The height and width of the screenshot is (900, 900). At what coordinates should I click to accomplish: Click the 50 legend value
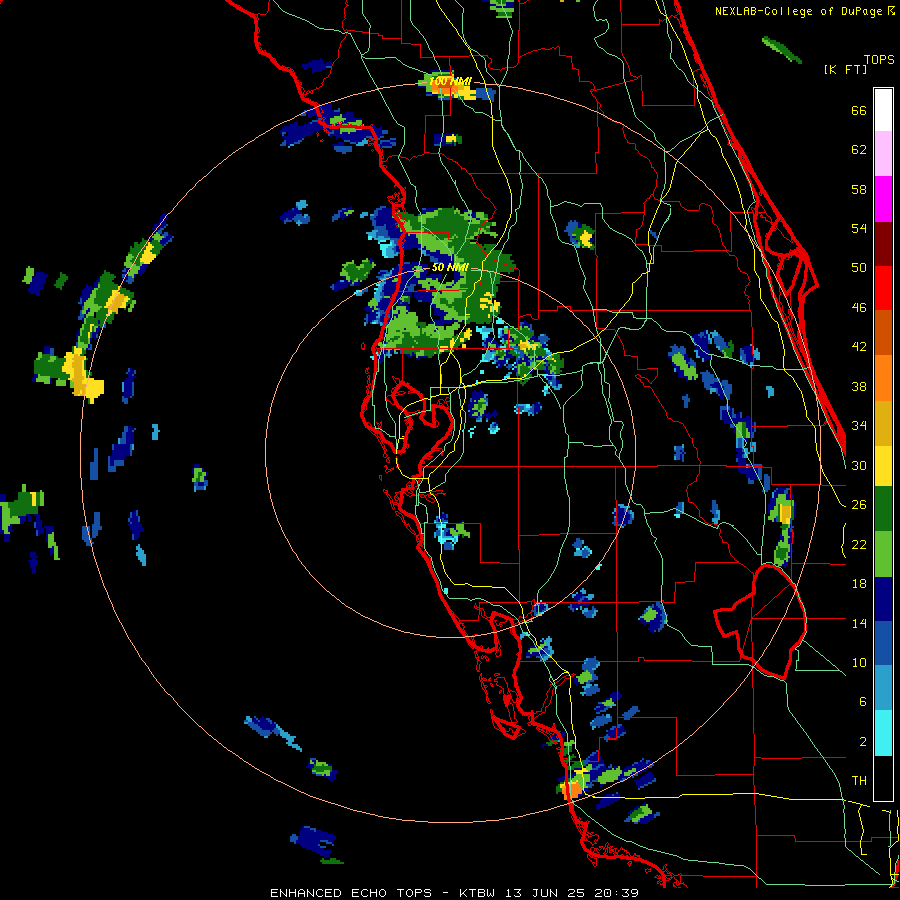pos(859,267)
